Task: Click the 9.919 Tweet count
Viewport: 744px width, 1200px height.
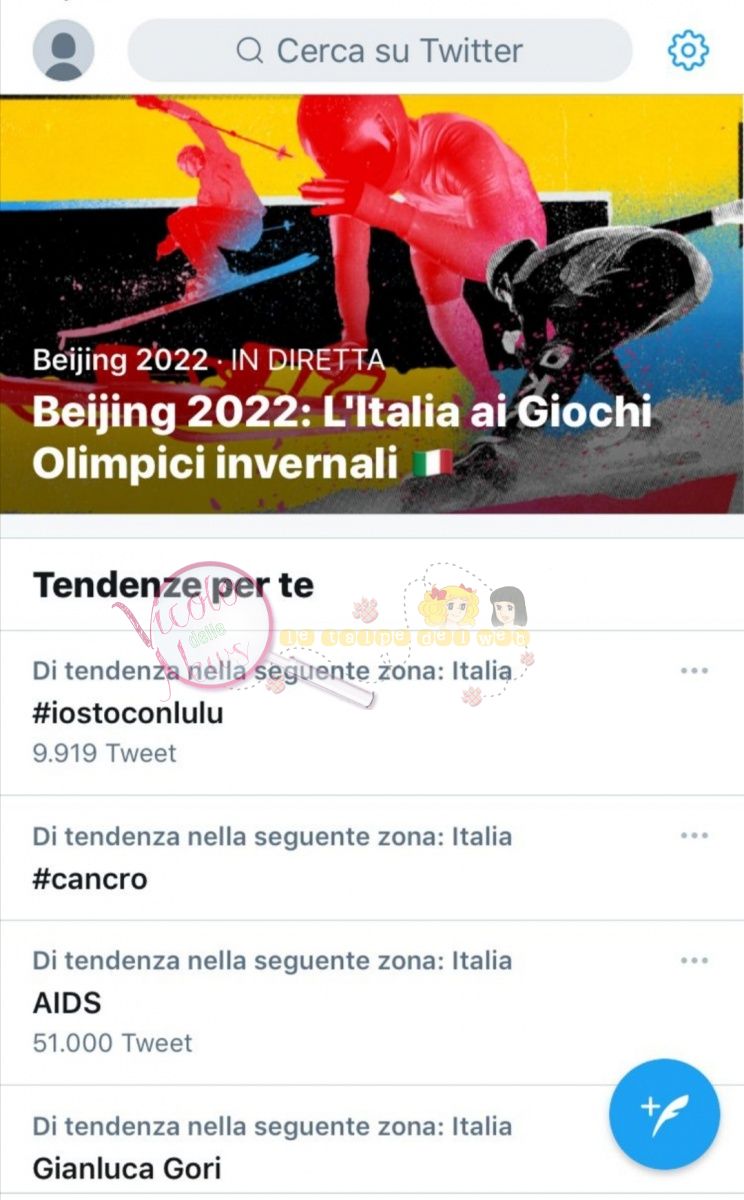Action: tap(104, 753)
